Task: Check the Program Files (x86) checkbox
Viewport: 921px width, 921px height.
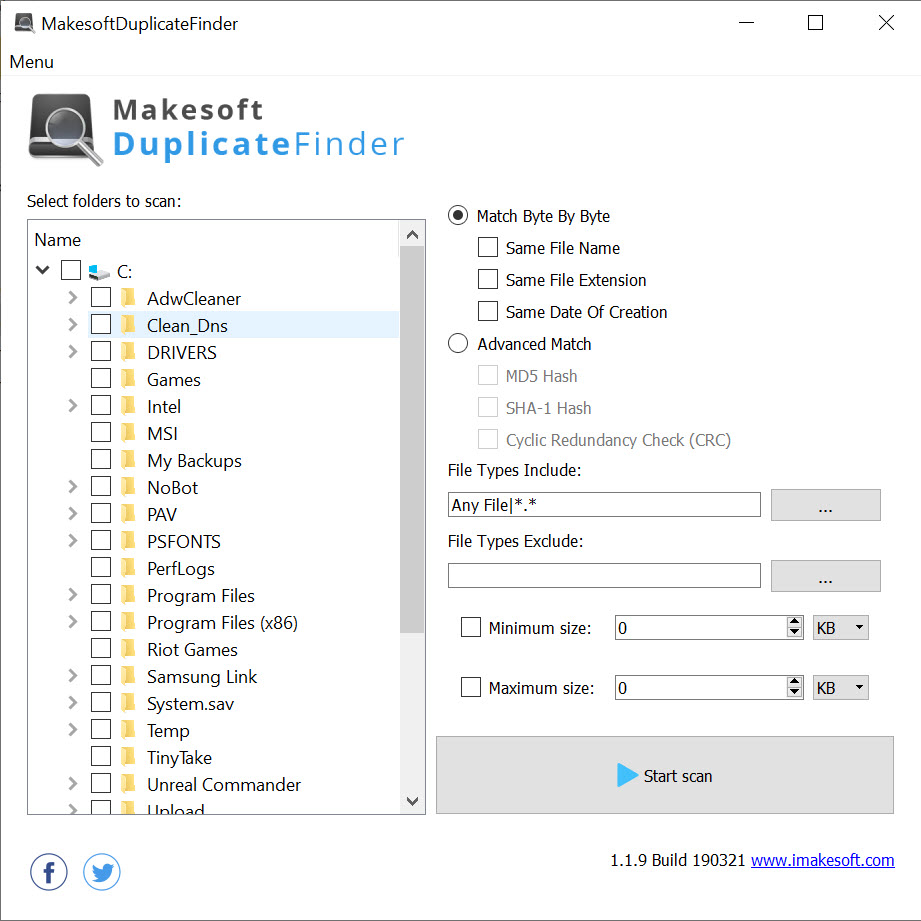Action: [101, 622]
